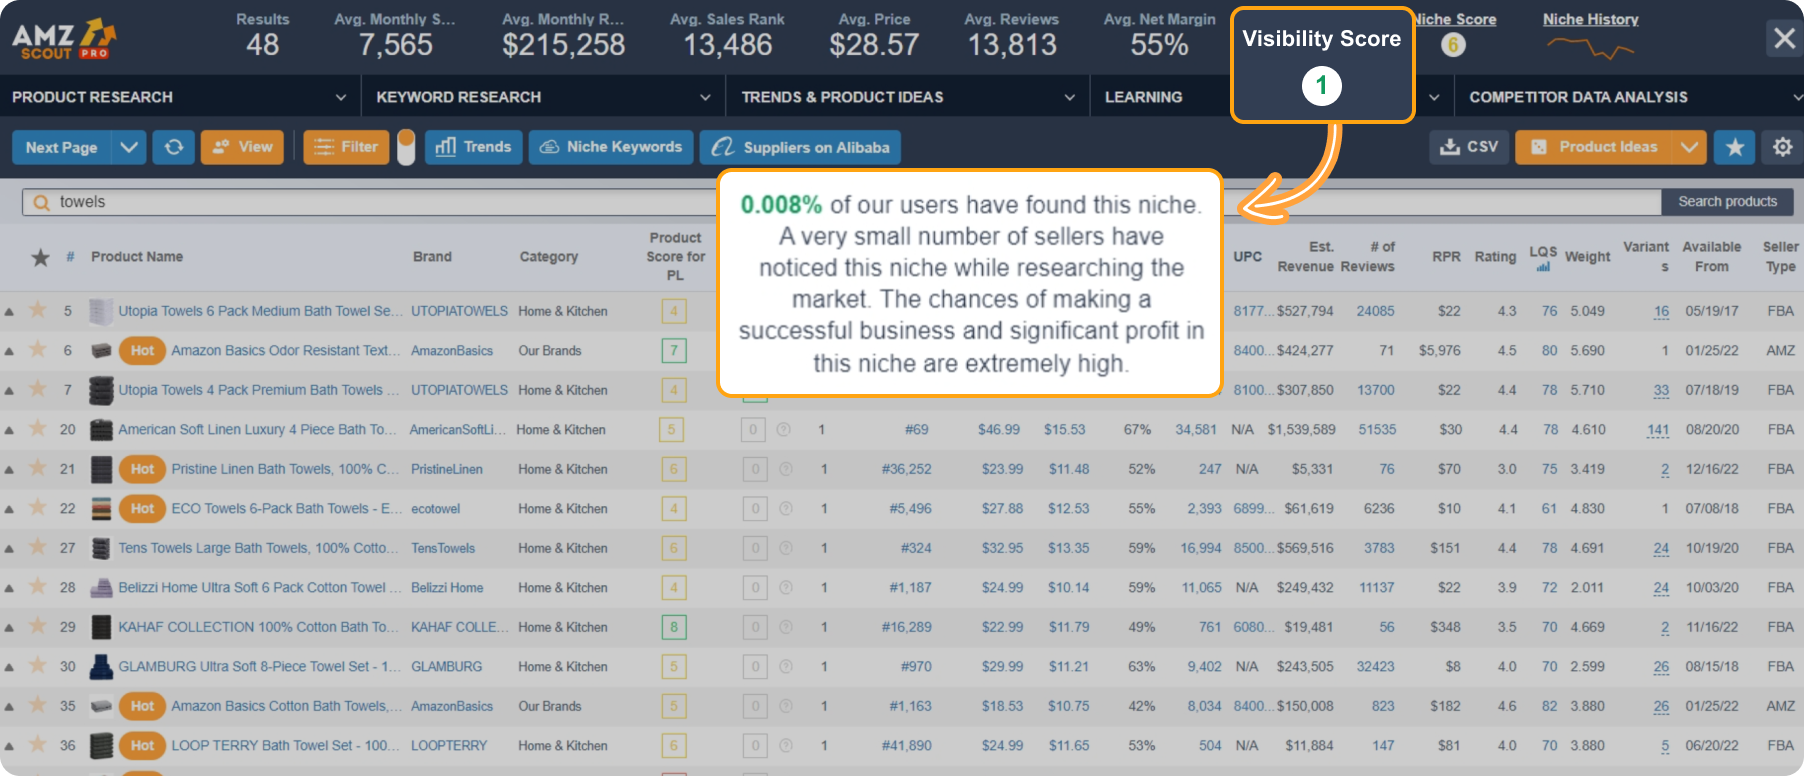Screen dimensions: 1804x776
Task: Close the AMZScout panel with the X
Action: tap(1784, 39)
